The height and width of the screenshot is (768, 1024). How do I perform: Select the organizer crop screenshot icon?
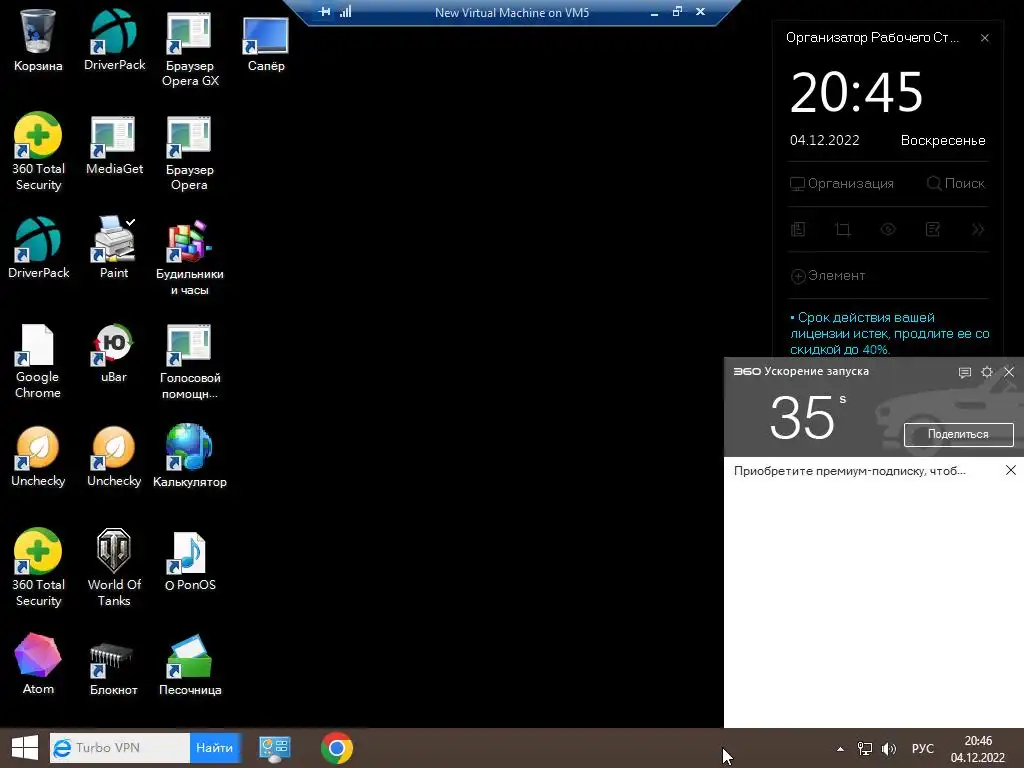tap(843, 229)
